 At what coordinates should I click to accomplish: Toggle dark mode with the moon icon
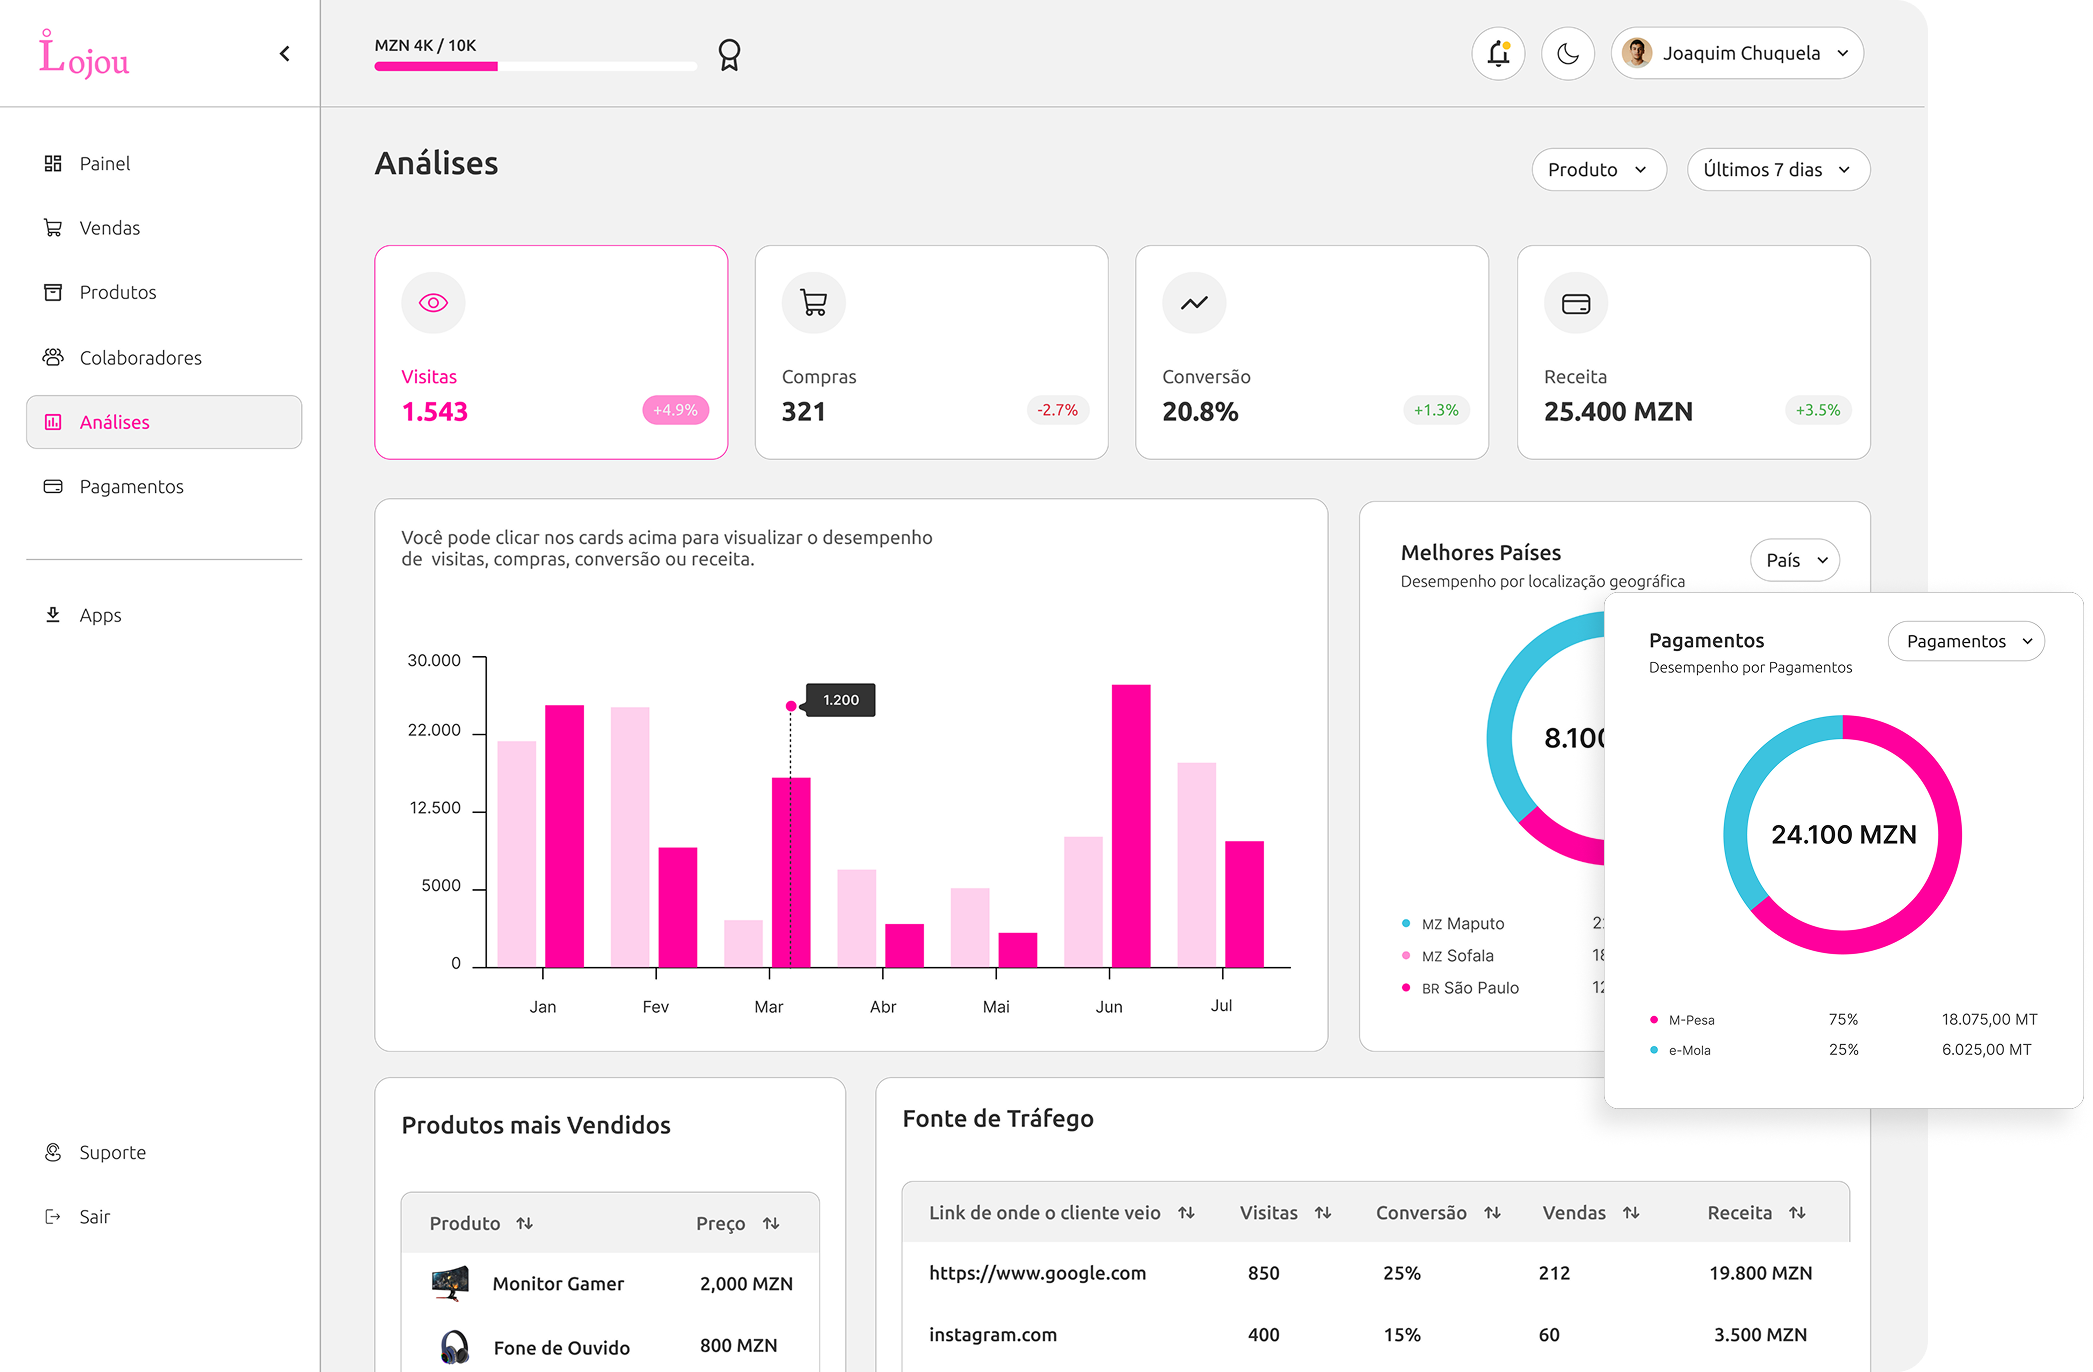click(1567, 53)
